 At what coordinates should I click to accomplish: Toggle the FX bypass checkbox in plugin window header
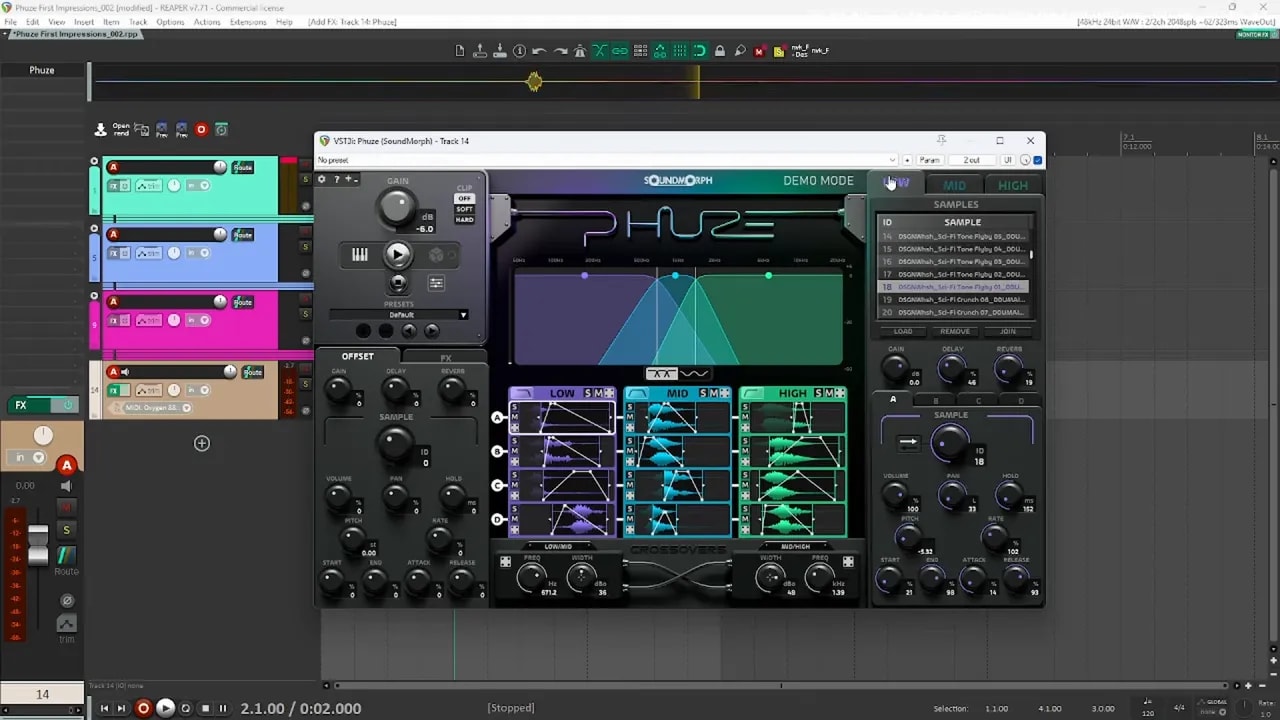pos(1038,160)
